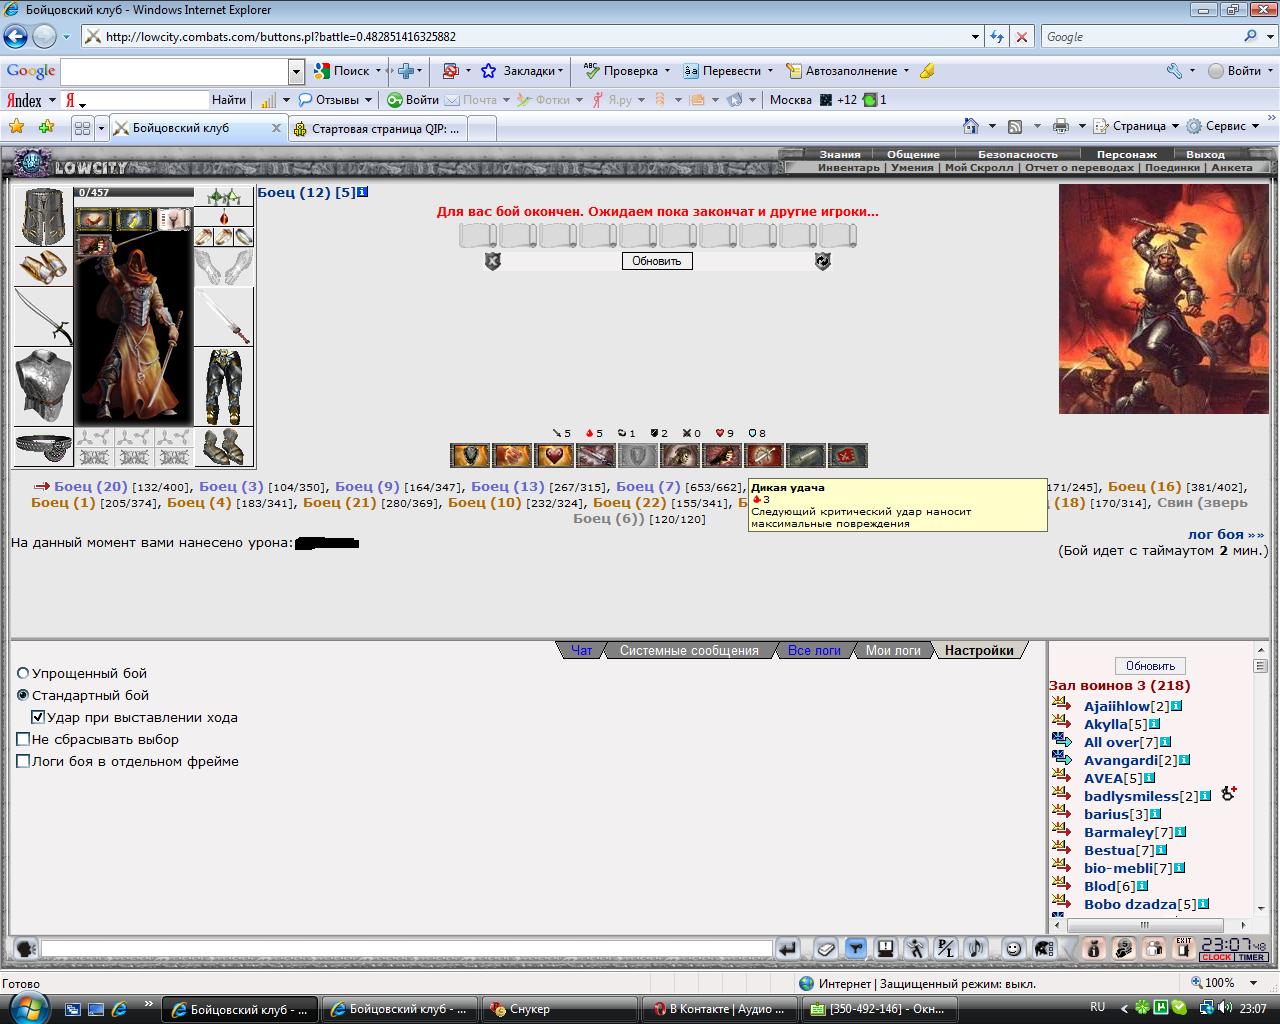Open the Инвентарь submenu item
Screen dimensions: 1280x1024
[849, 167]
